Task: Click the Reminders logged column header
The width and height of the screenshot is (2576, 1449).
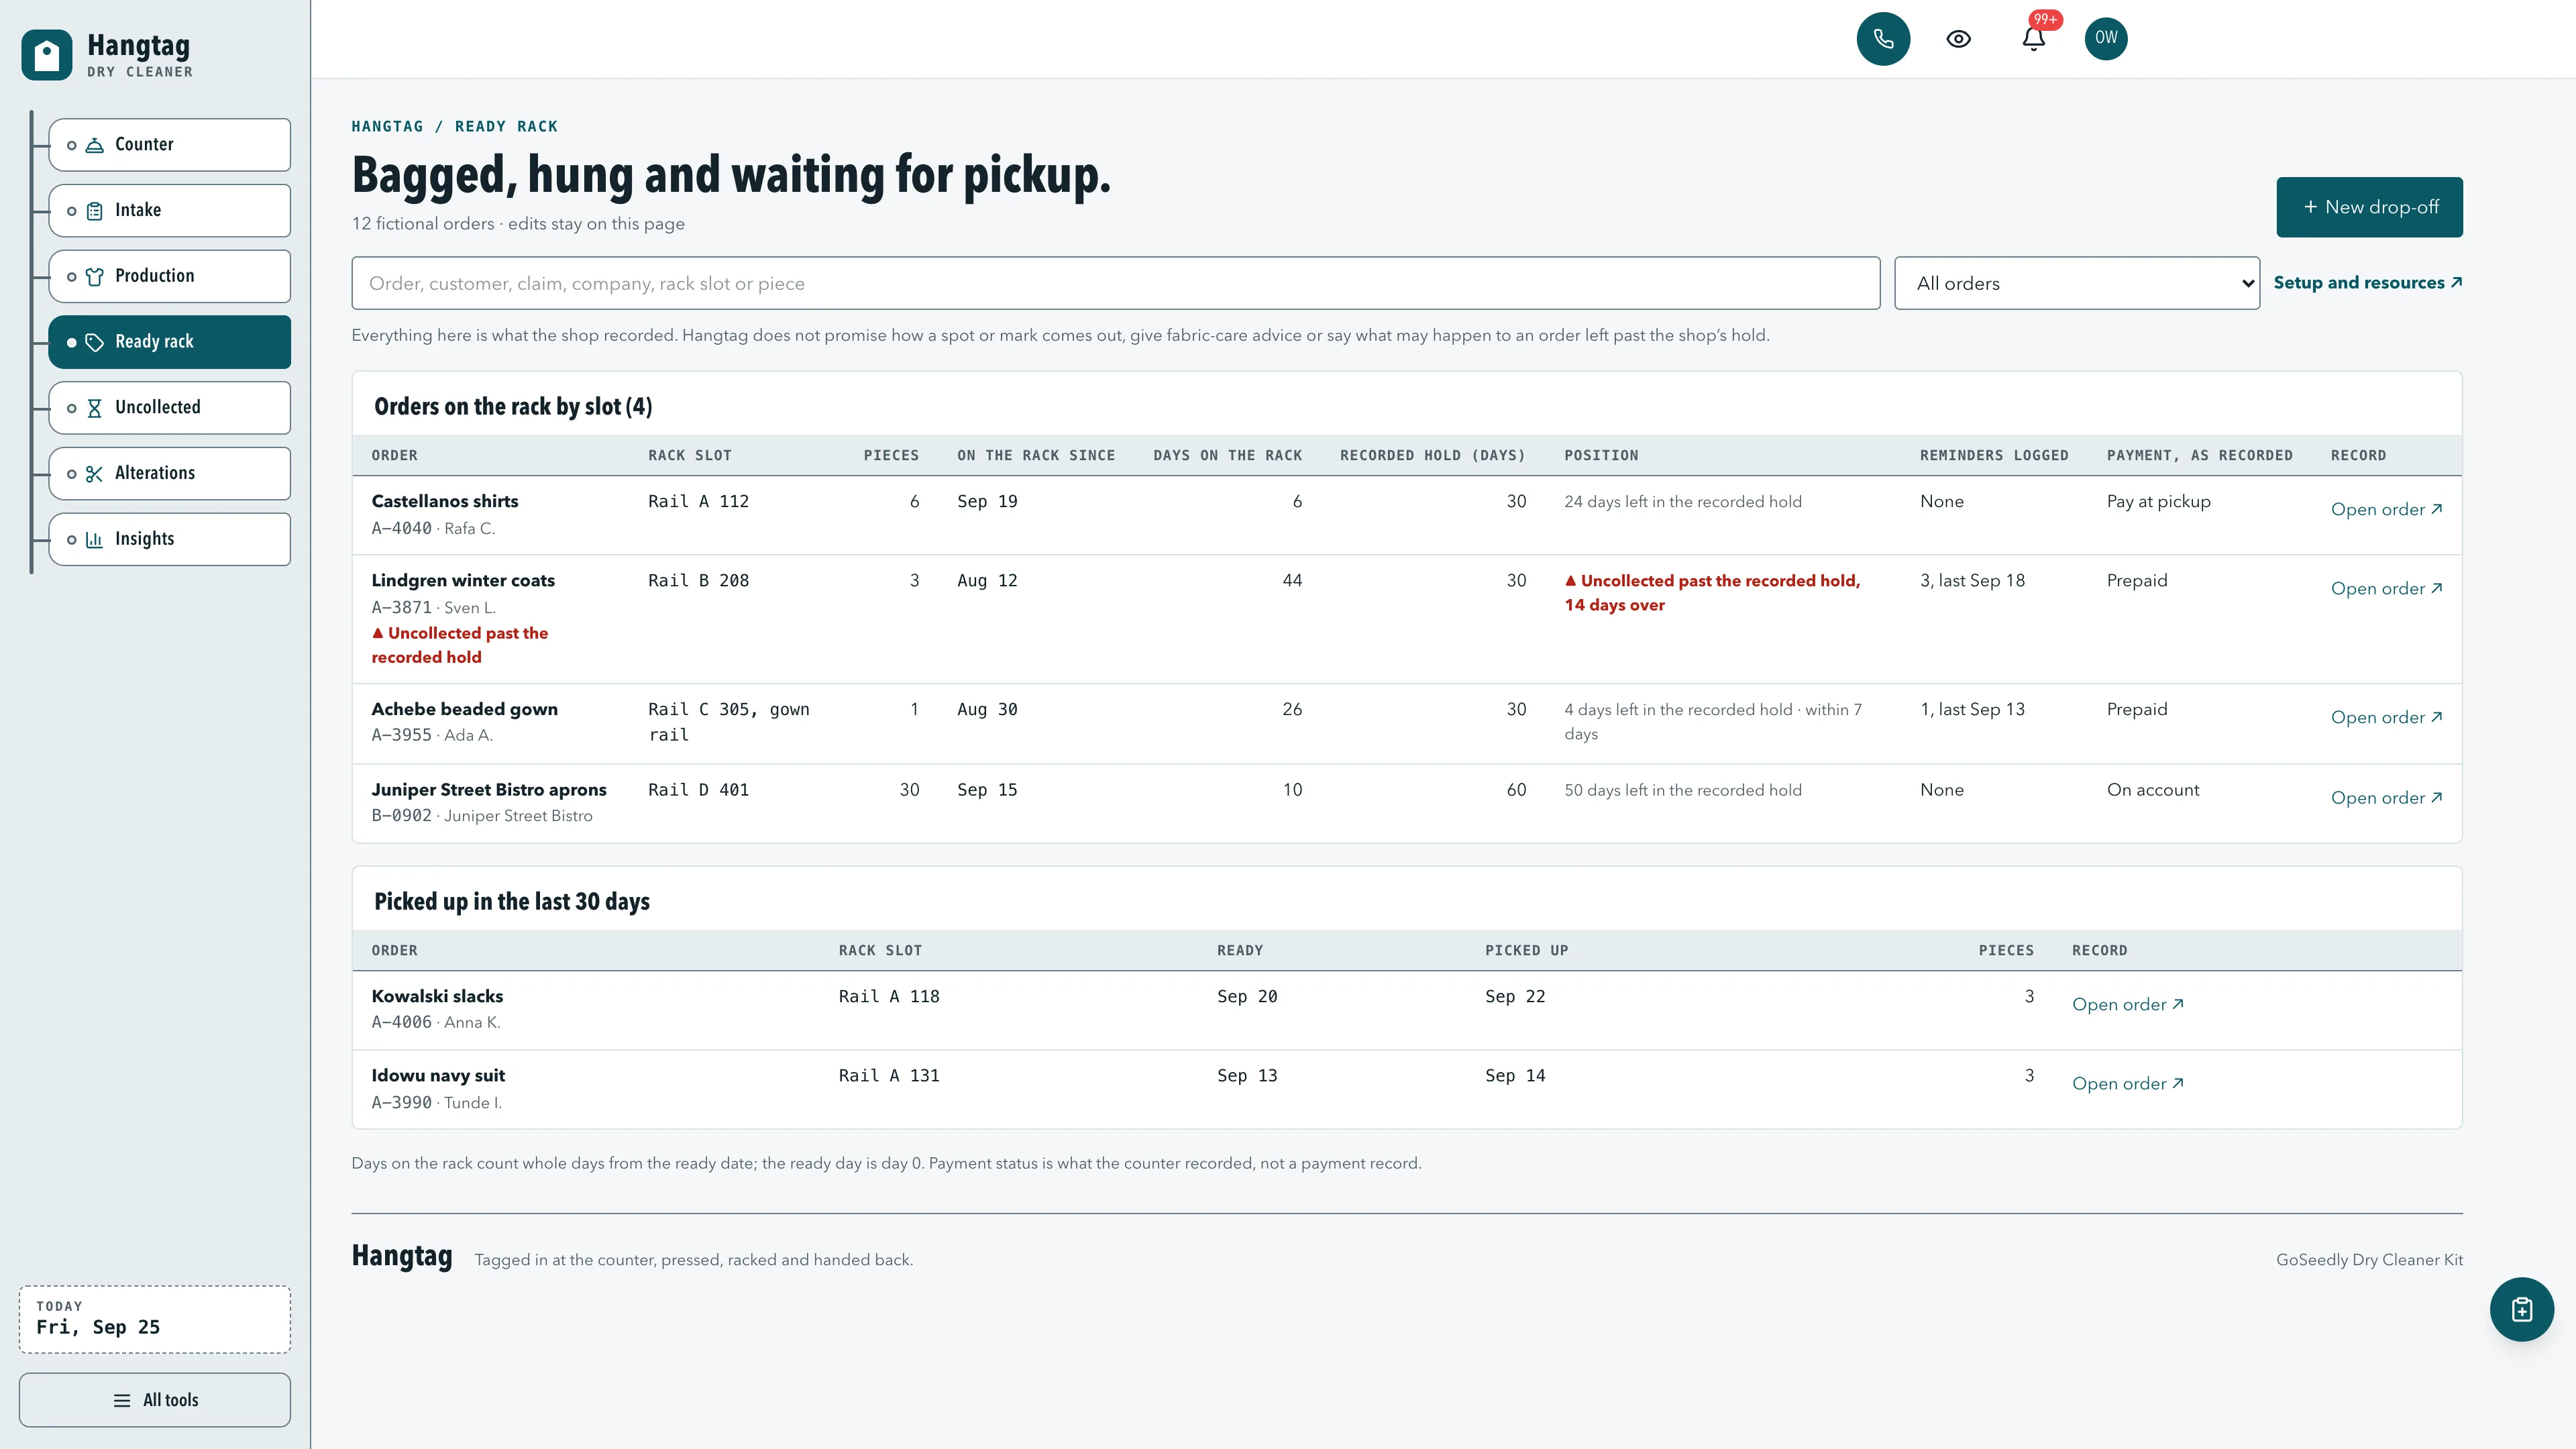Action: (x=1994, y=455)
